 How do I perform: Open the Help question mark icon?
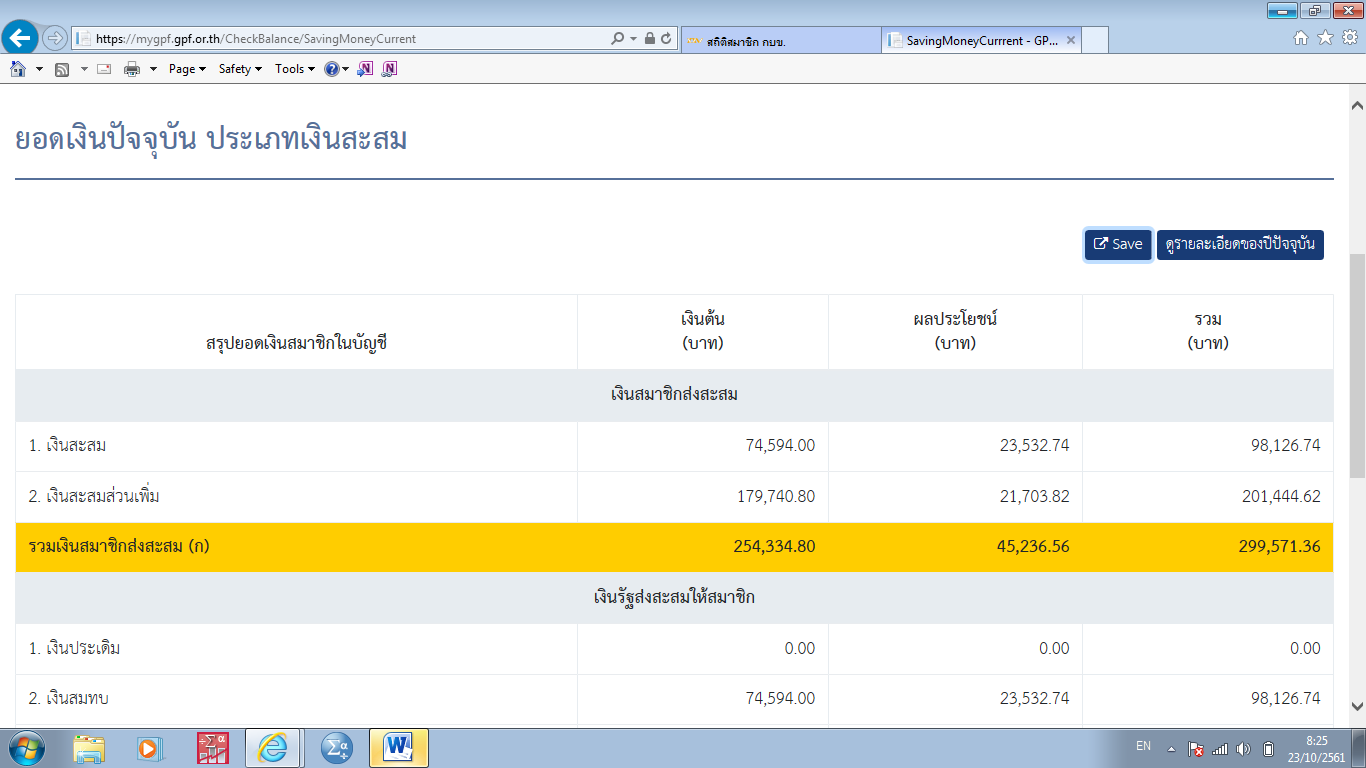pyautogui.click(x=332, y=69)
